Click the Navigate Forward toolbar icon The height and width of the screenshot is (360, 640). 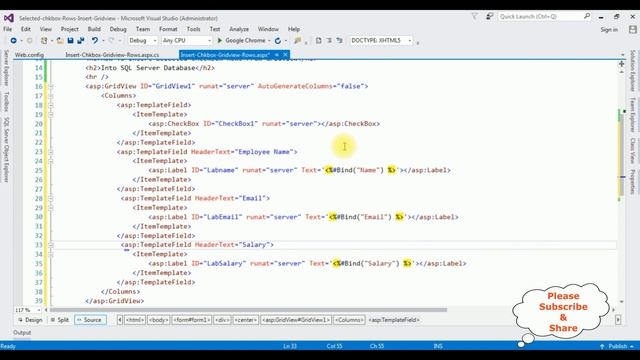(29, 40)
